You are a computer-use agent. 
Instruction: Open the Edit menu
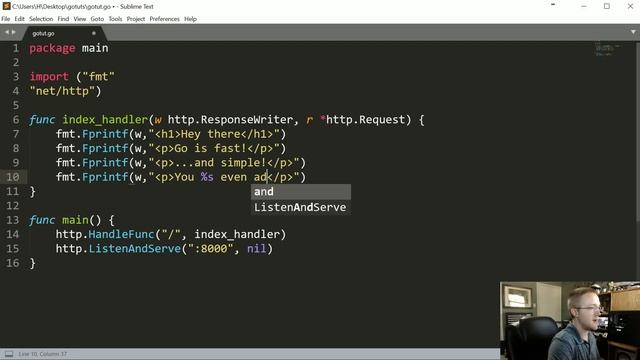[x=19, y=19]
